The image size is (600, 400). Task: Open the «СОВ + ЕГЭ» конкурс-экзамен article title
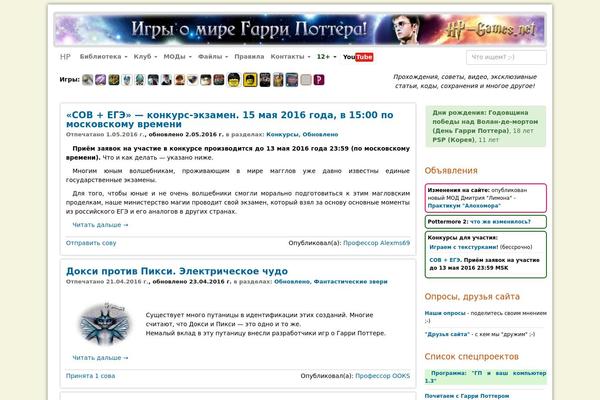230,119
